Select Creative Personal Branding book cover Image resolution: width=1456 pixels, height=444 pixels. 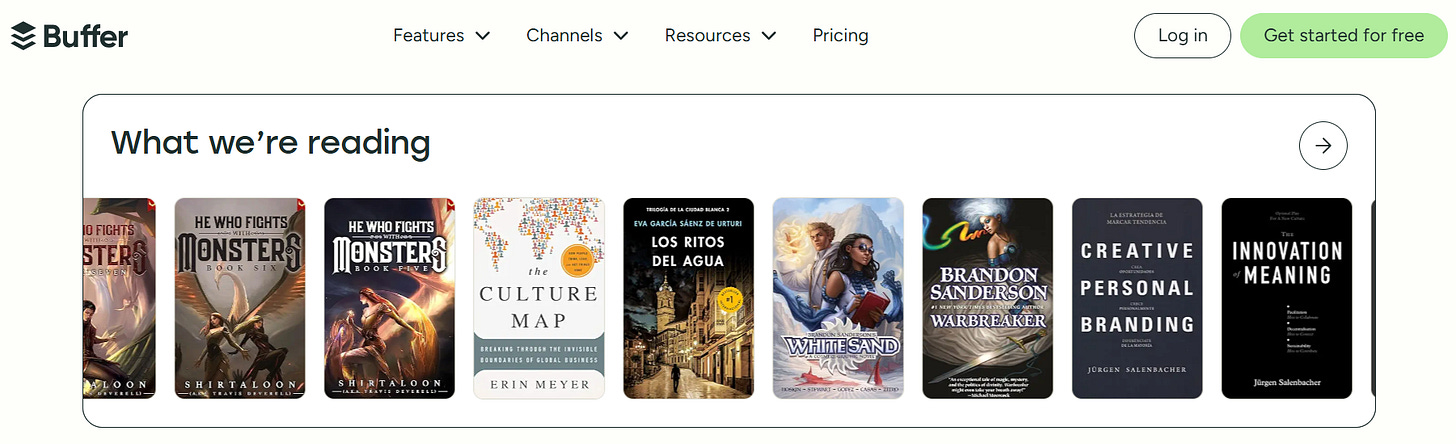pos(1137,298)
